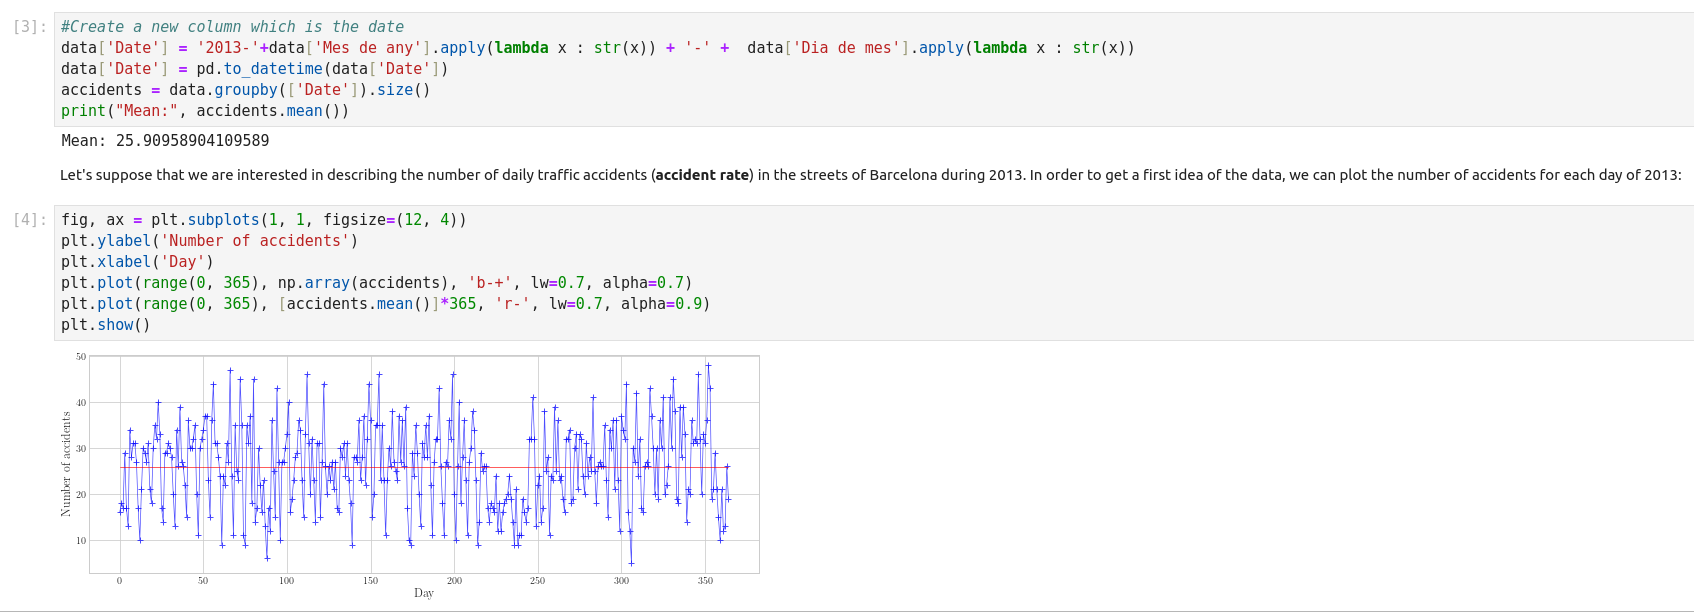Click the cell 4 execution prompt
Screen dimensions: 1694x612
pos(29,220)
